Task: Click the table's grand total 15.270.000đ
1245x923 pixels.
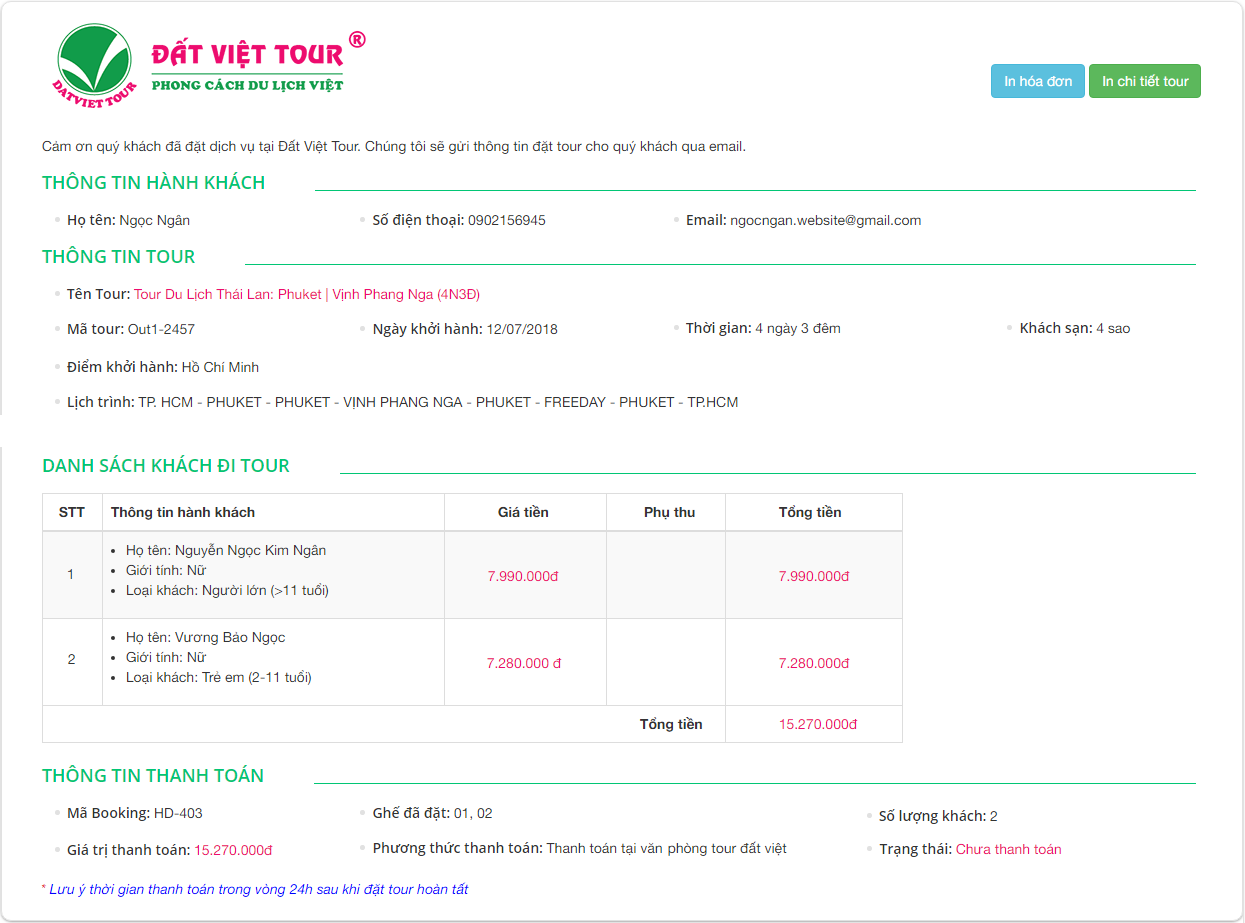Action: click(818, 724)
